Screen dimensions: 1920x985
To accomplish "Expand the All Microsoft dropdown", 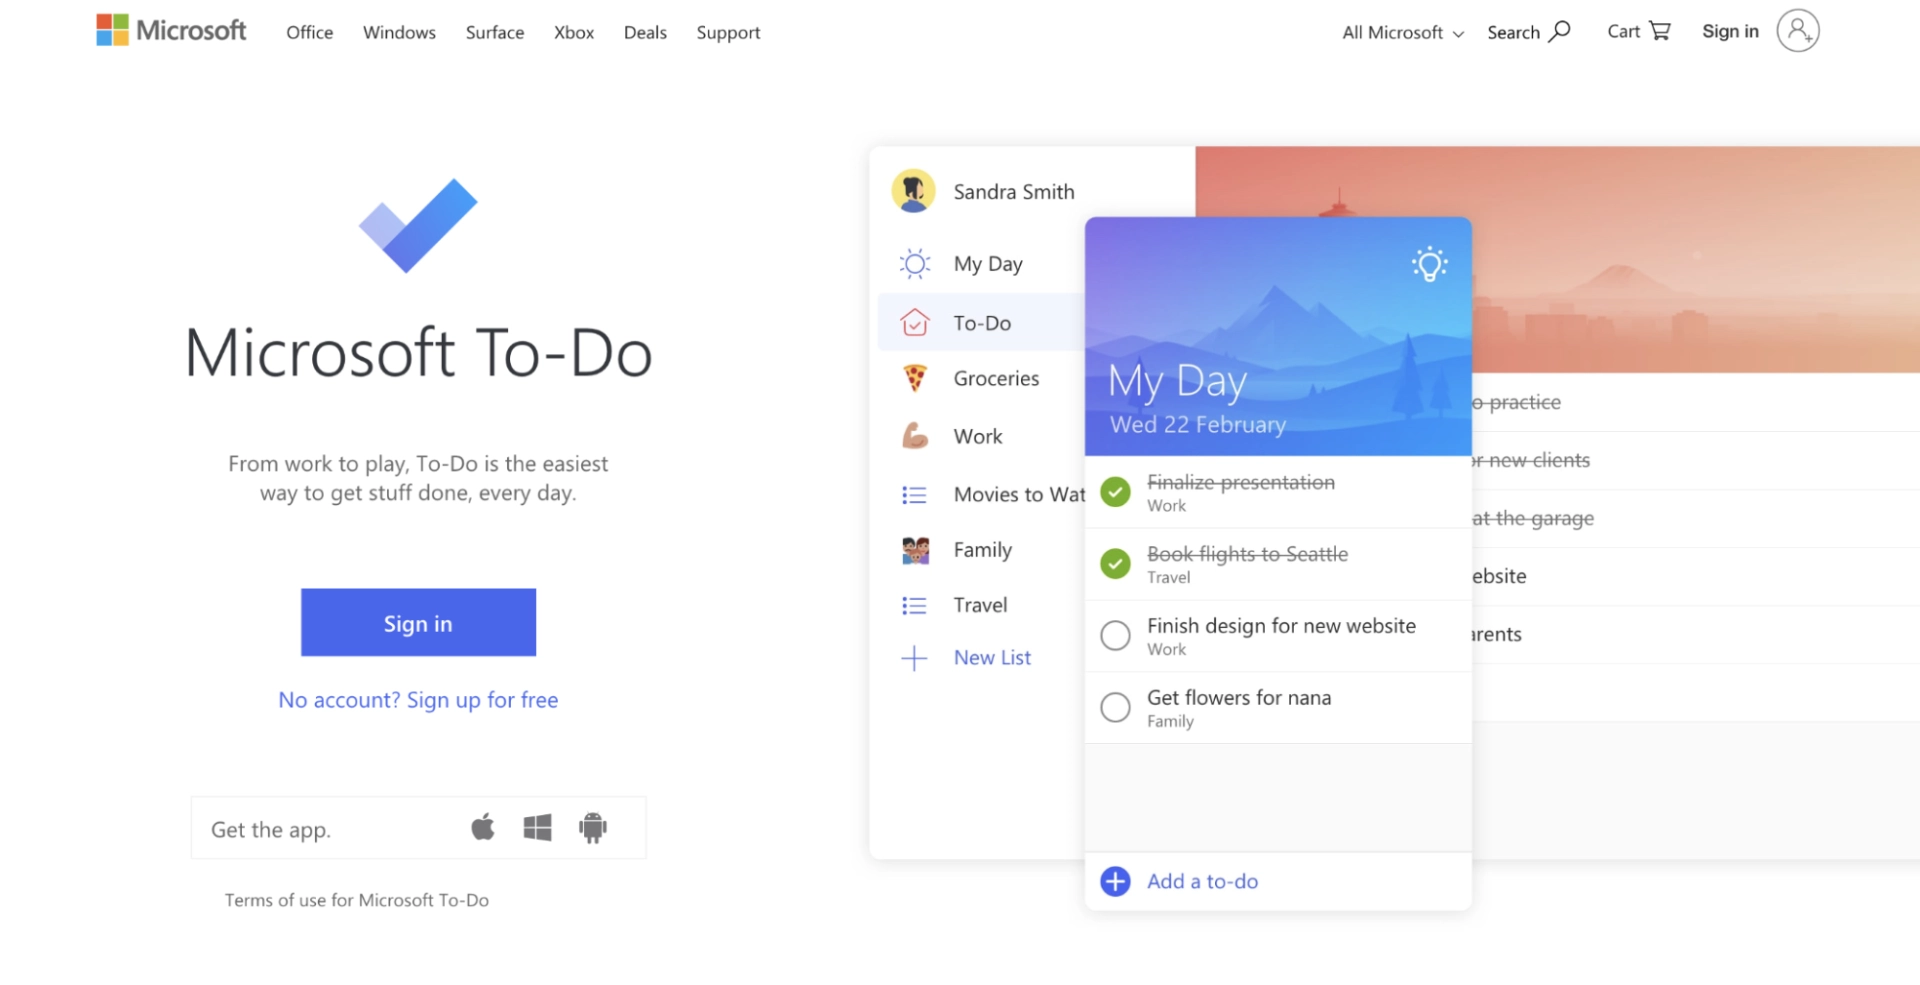I will (1402, 32).
